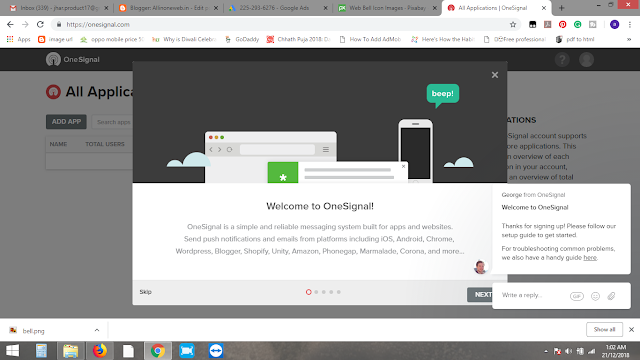The height and width of the screenshot is (360, 640).
Task: Open the volume control in tray
Action: [569, 351]
